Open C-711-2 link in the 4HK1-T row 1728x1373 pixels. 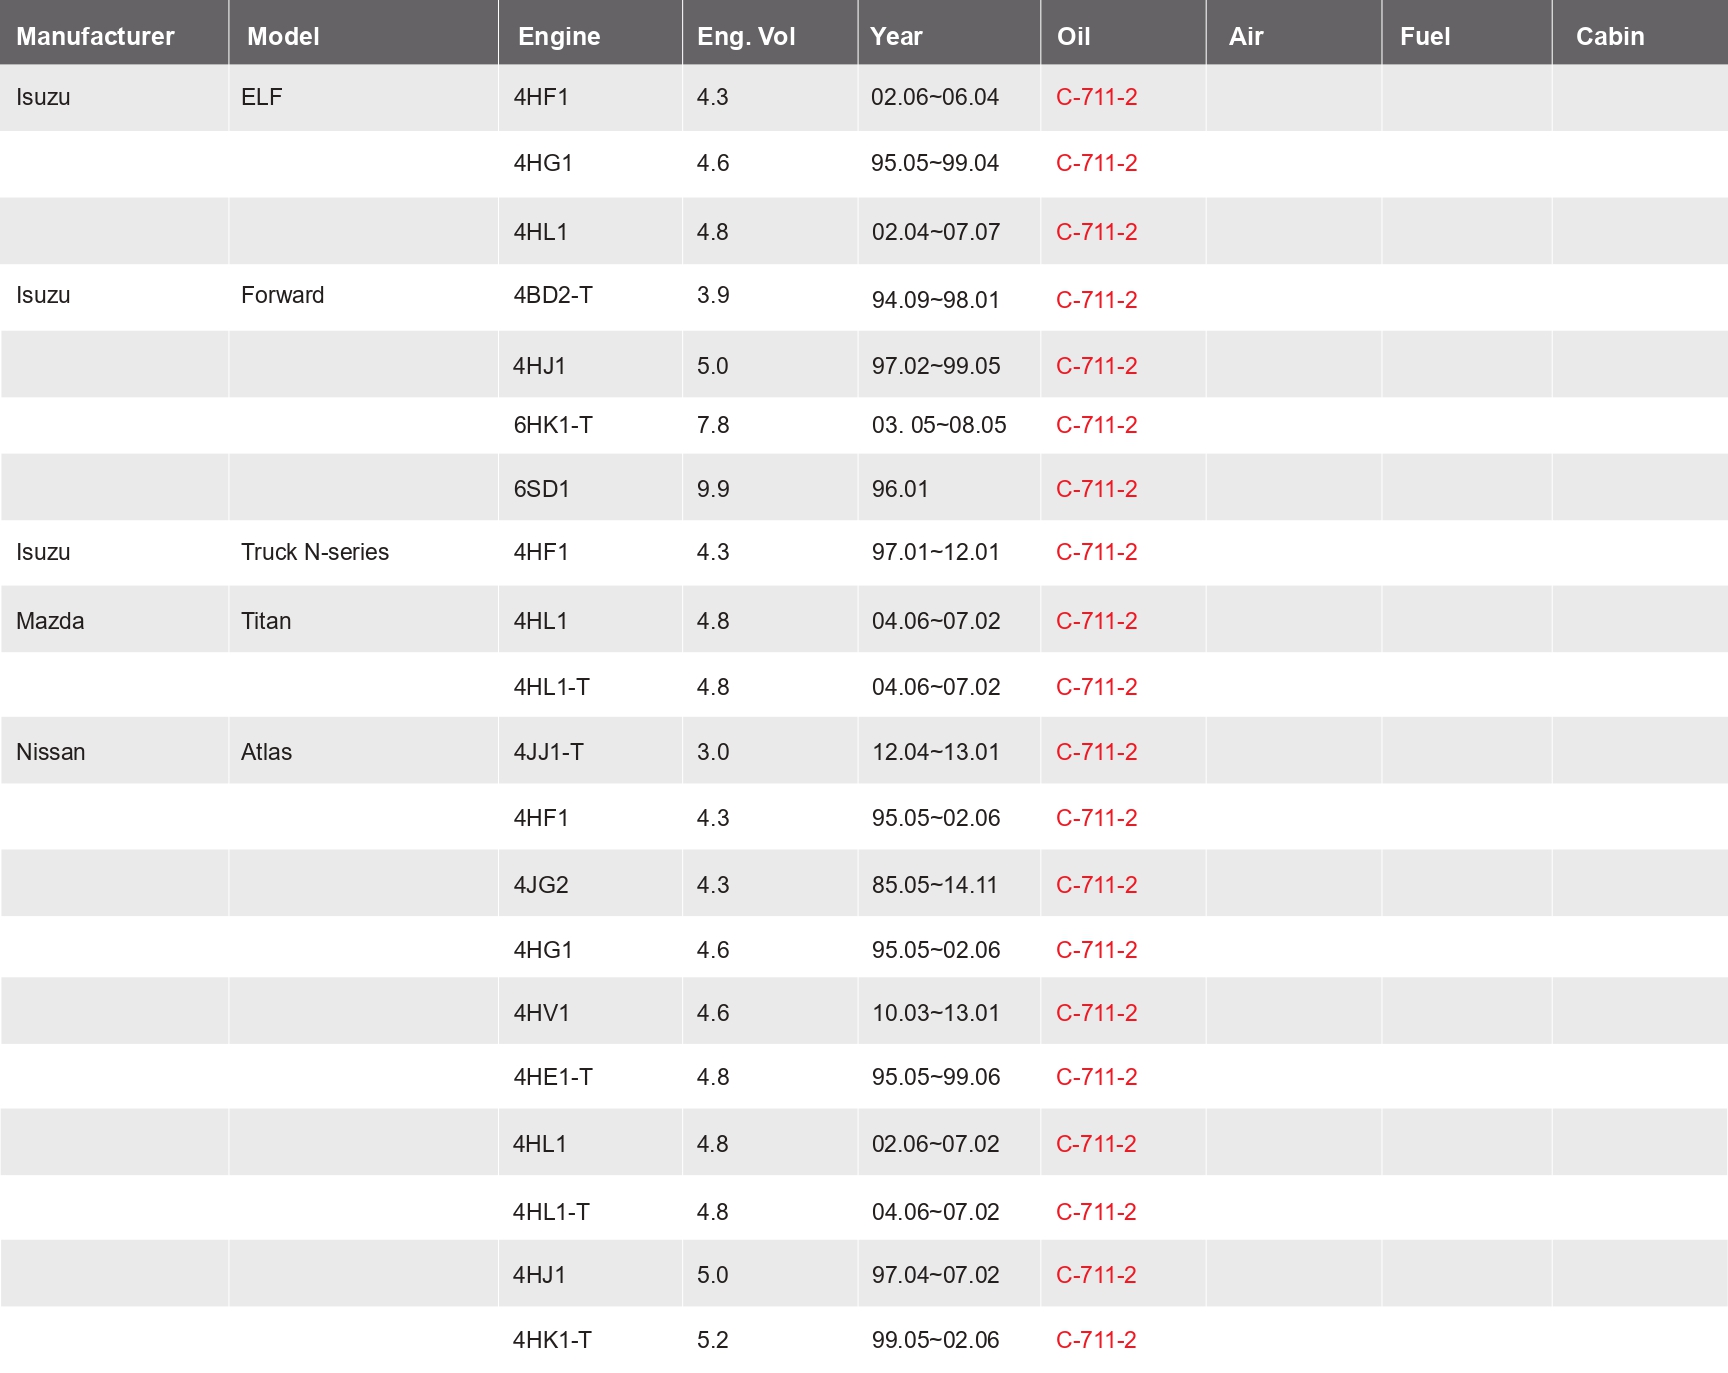coord(1096,1340)
